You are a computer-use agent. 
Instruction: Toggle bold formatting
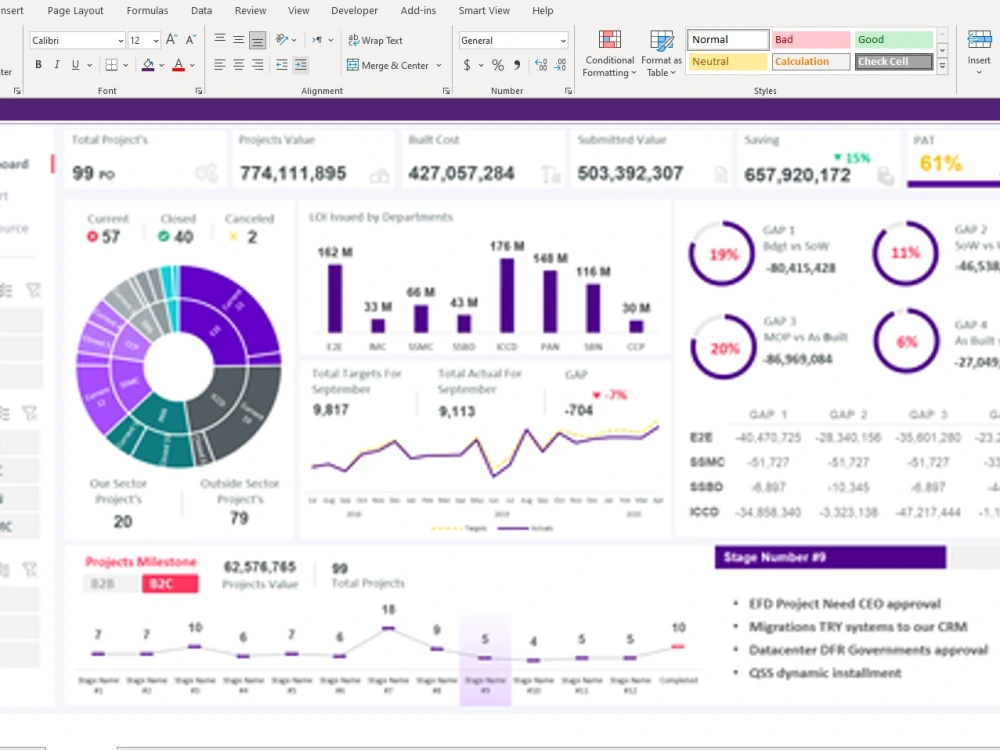click(x=38, y=64)
